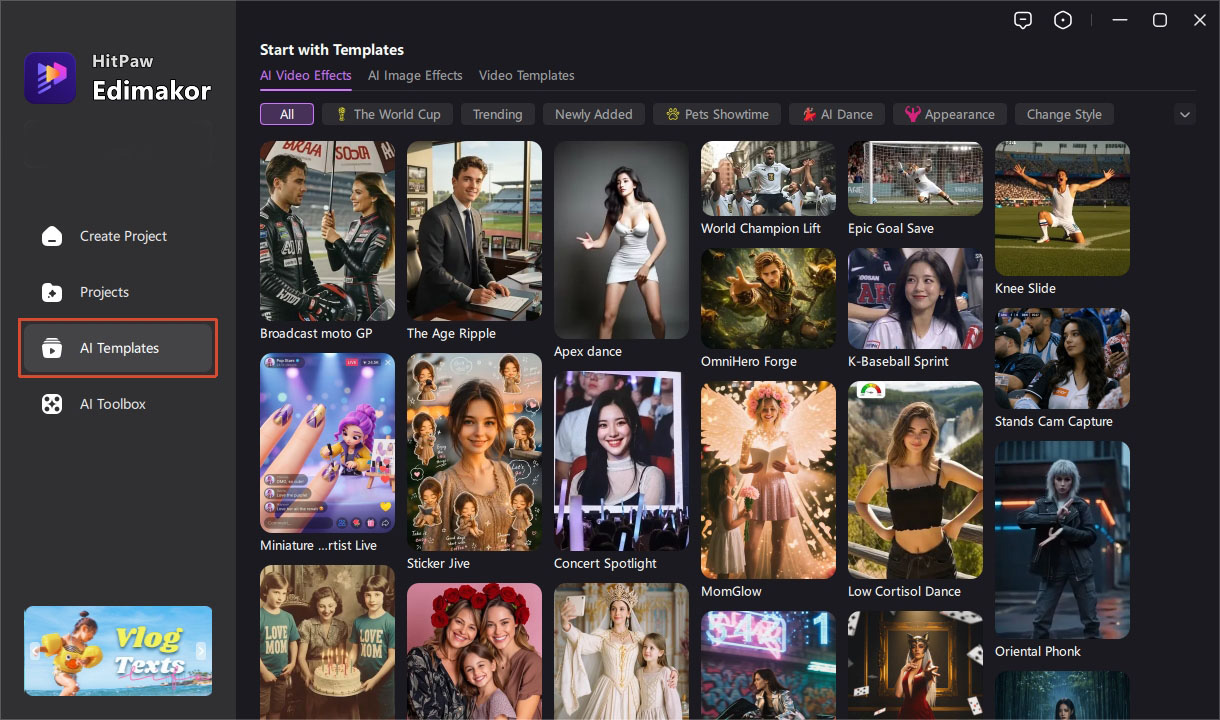Image resolution: width=1220 pixels, height=720 pixels.
Task: Click the Projects folder icon
Action: coord(51,292)
